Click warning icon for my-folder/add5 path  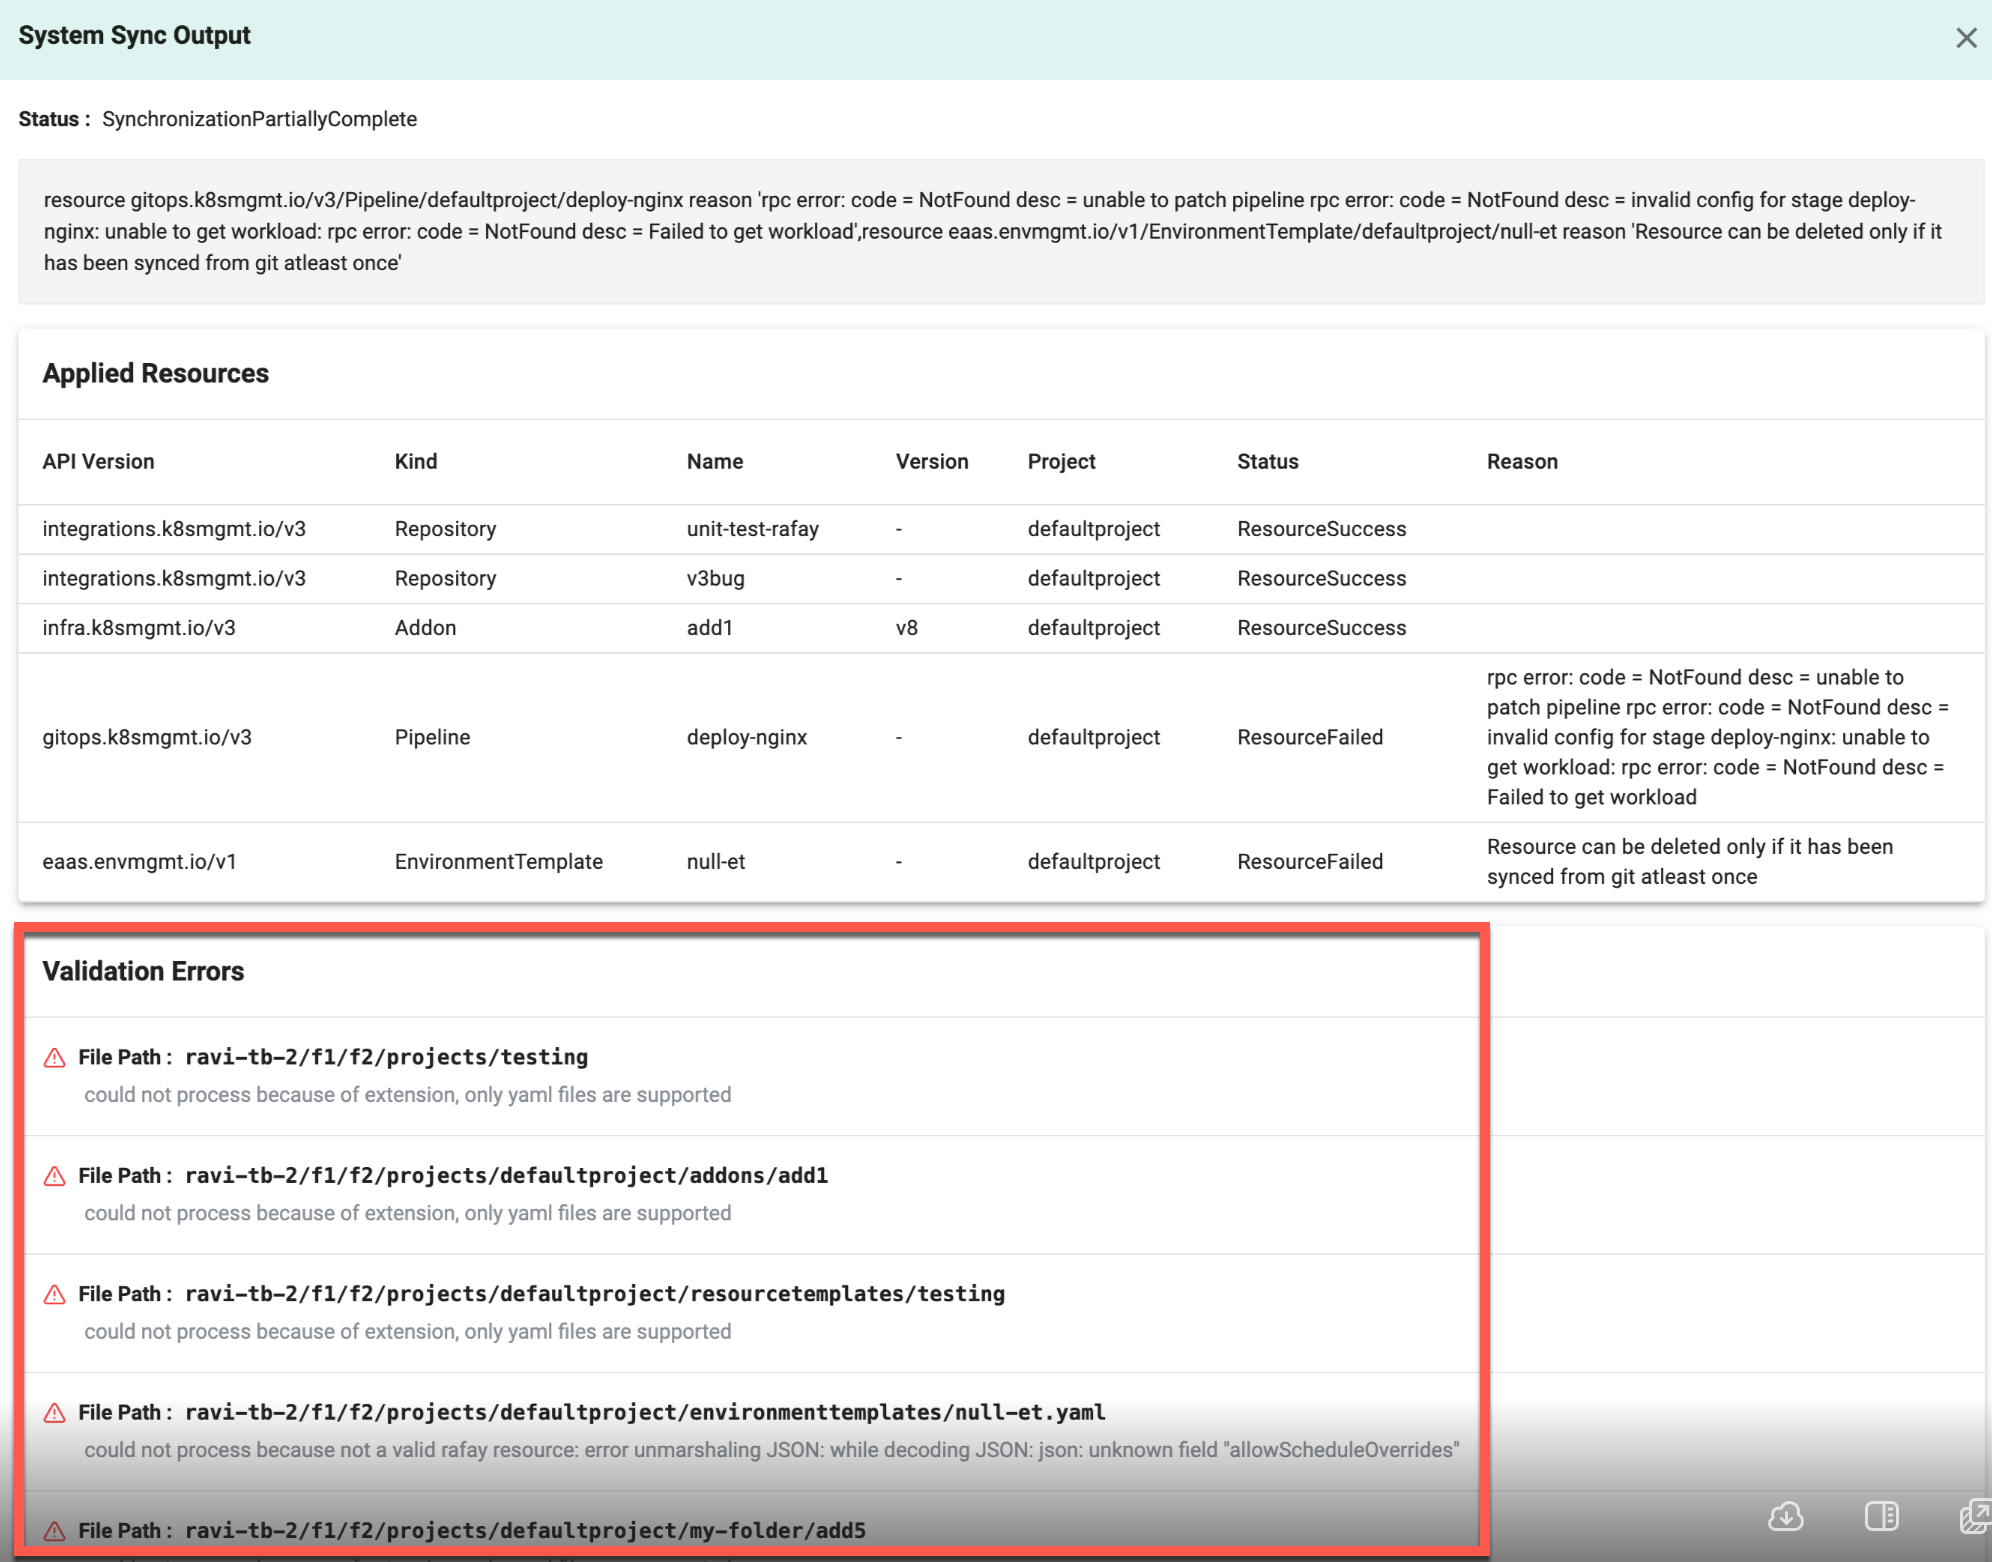pos(55,1531)
